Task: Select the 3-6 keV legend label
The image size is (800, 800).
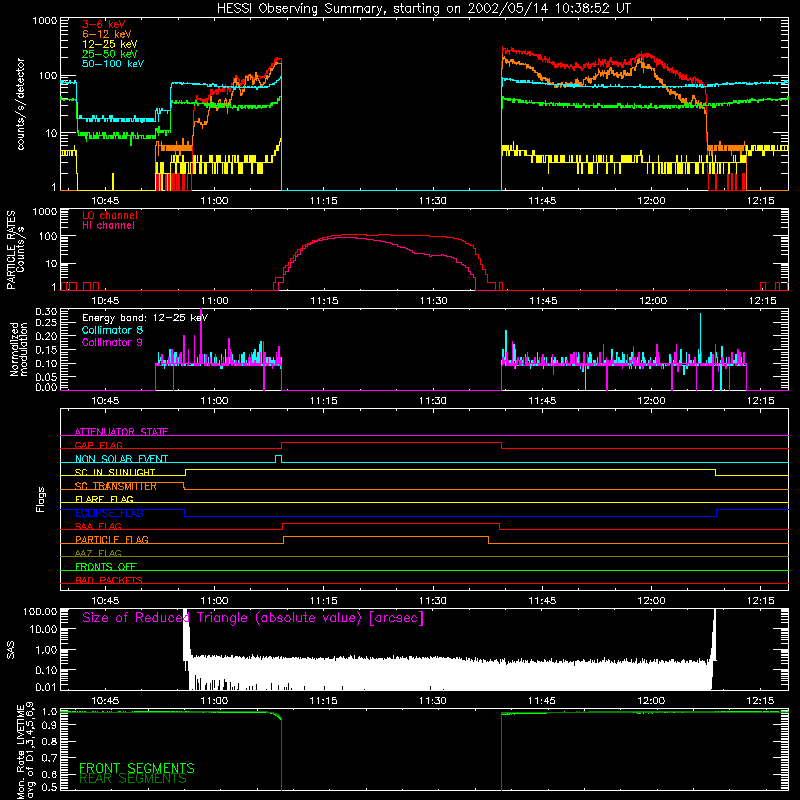Action: tap(103, 24)
